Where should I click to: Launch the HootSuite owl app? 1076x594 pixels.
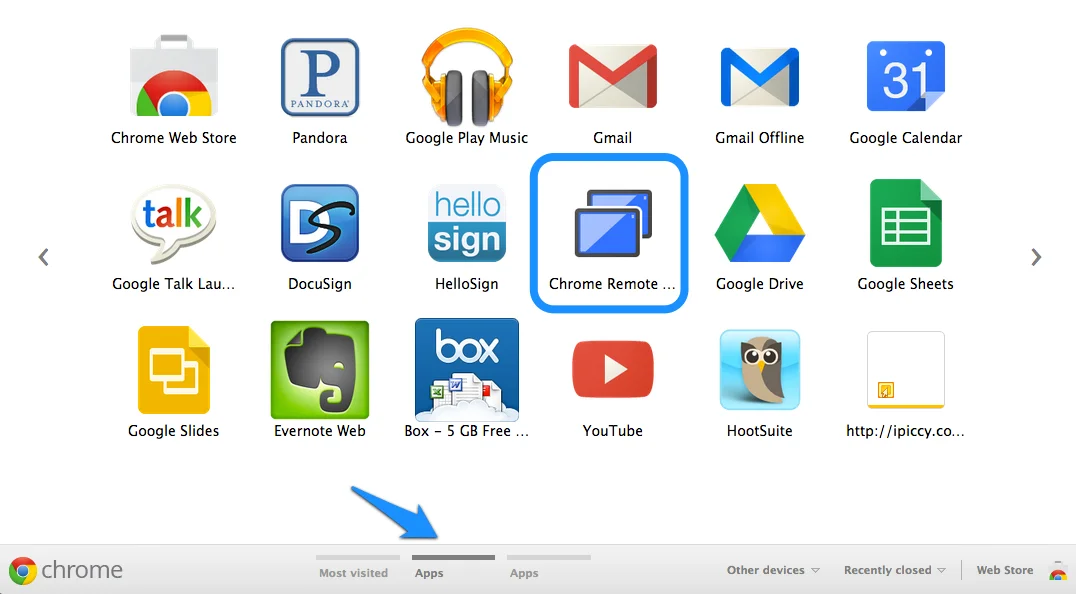click(760, 370)
